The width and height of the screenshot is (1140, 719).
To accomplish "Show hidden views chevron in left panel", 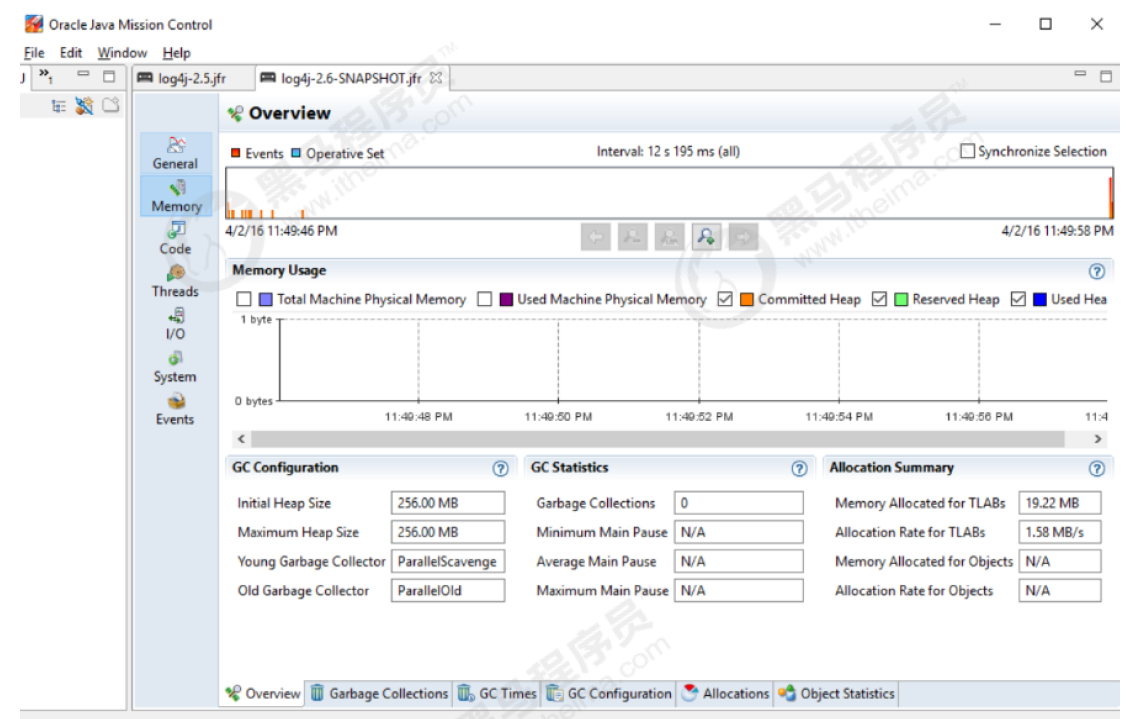I will click(x=46, y=74).
